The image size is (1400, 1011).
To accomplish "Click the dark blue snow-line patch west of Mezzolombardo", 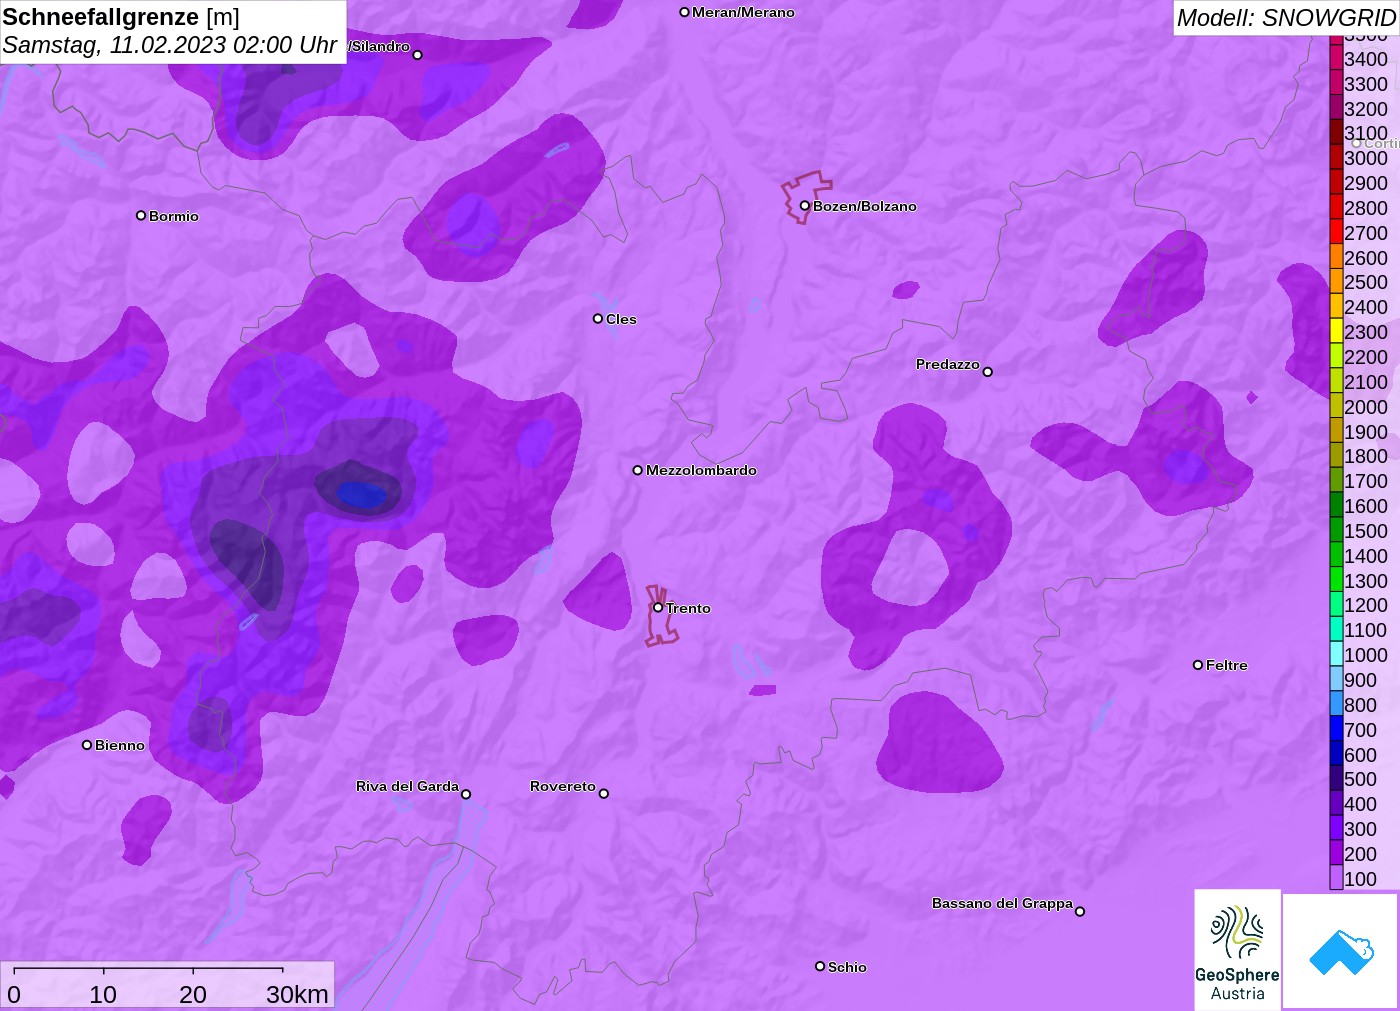I will [x=361, y=493].
